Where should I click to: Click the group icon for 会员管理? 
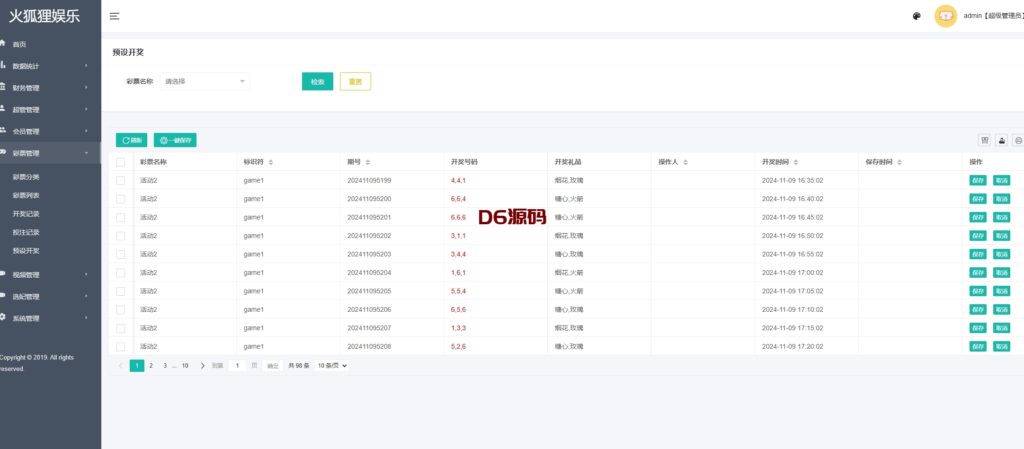click(x=3, y=131)
